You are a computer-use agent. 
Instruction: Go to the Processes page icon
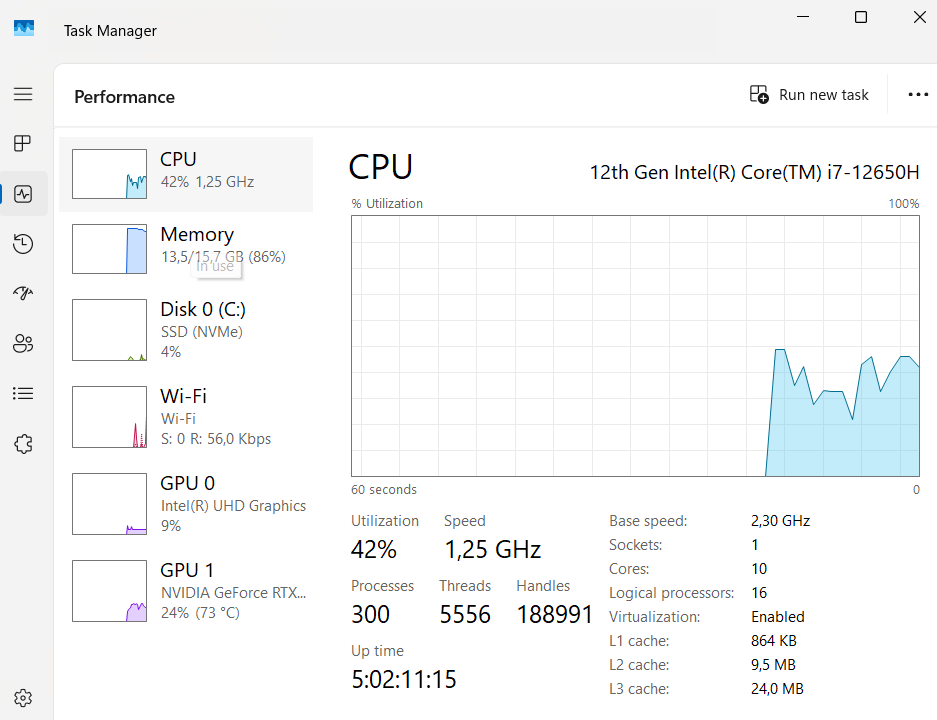23,144
